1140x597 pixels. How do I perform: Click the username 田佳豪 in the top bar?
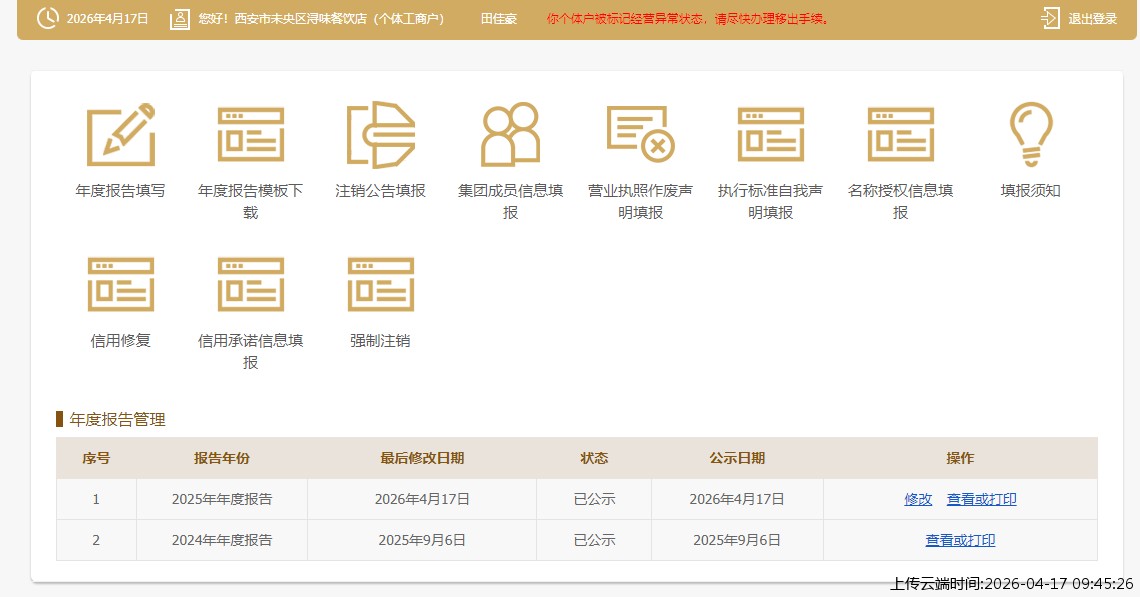pyautogui.click(x=498, y=17)
